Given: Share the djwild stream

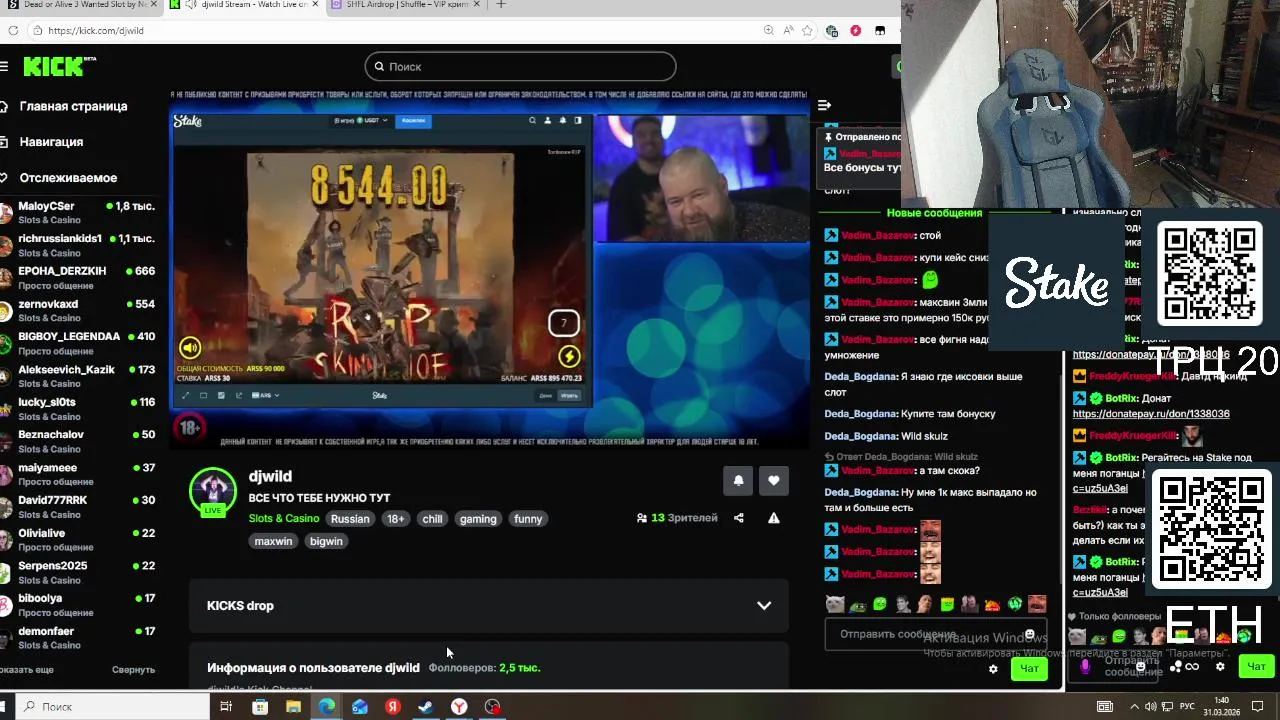Looking at the screenshot, I should click(x=738, y=518).
